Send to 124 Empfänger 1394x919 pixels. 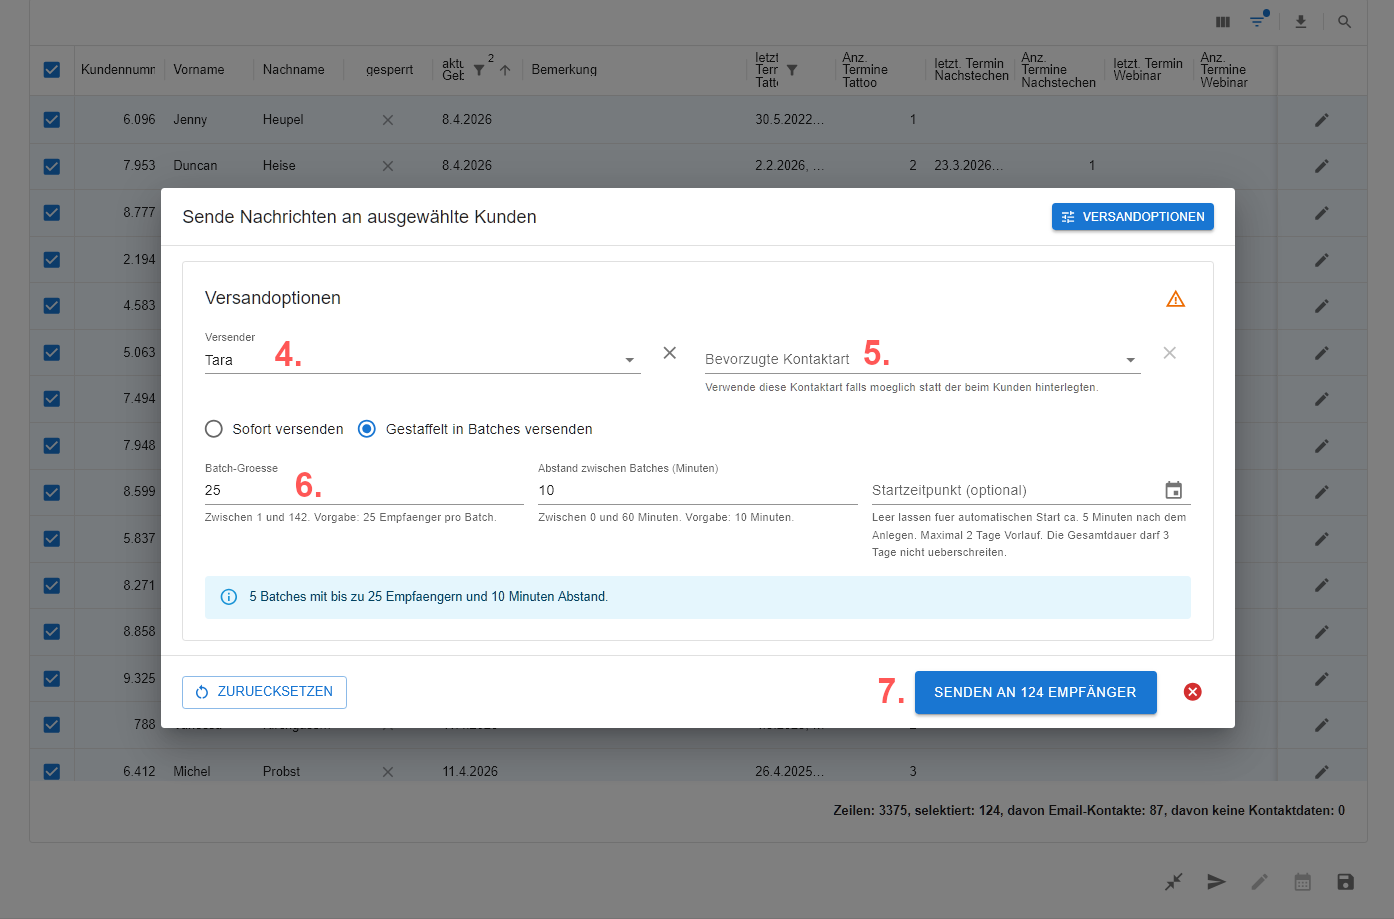click(x=1035, y=692)
